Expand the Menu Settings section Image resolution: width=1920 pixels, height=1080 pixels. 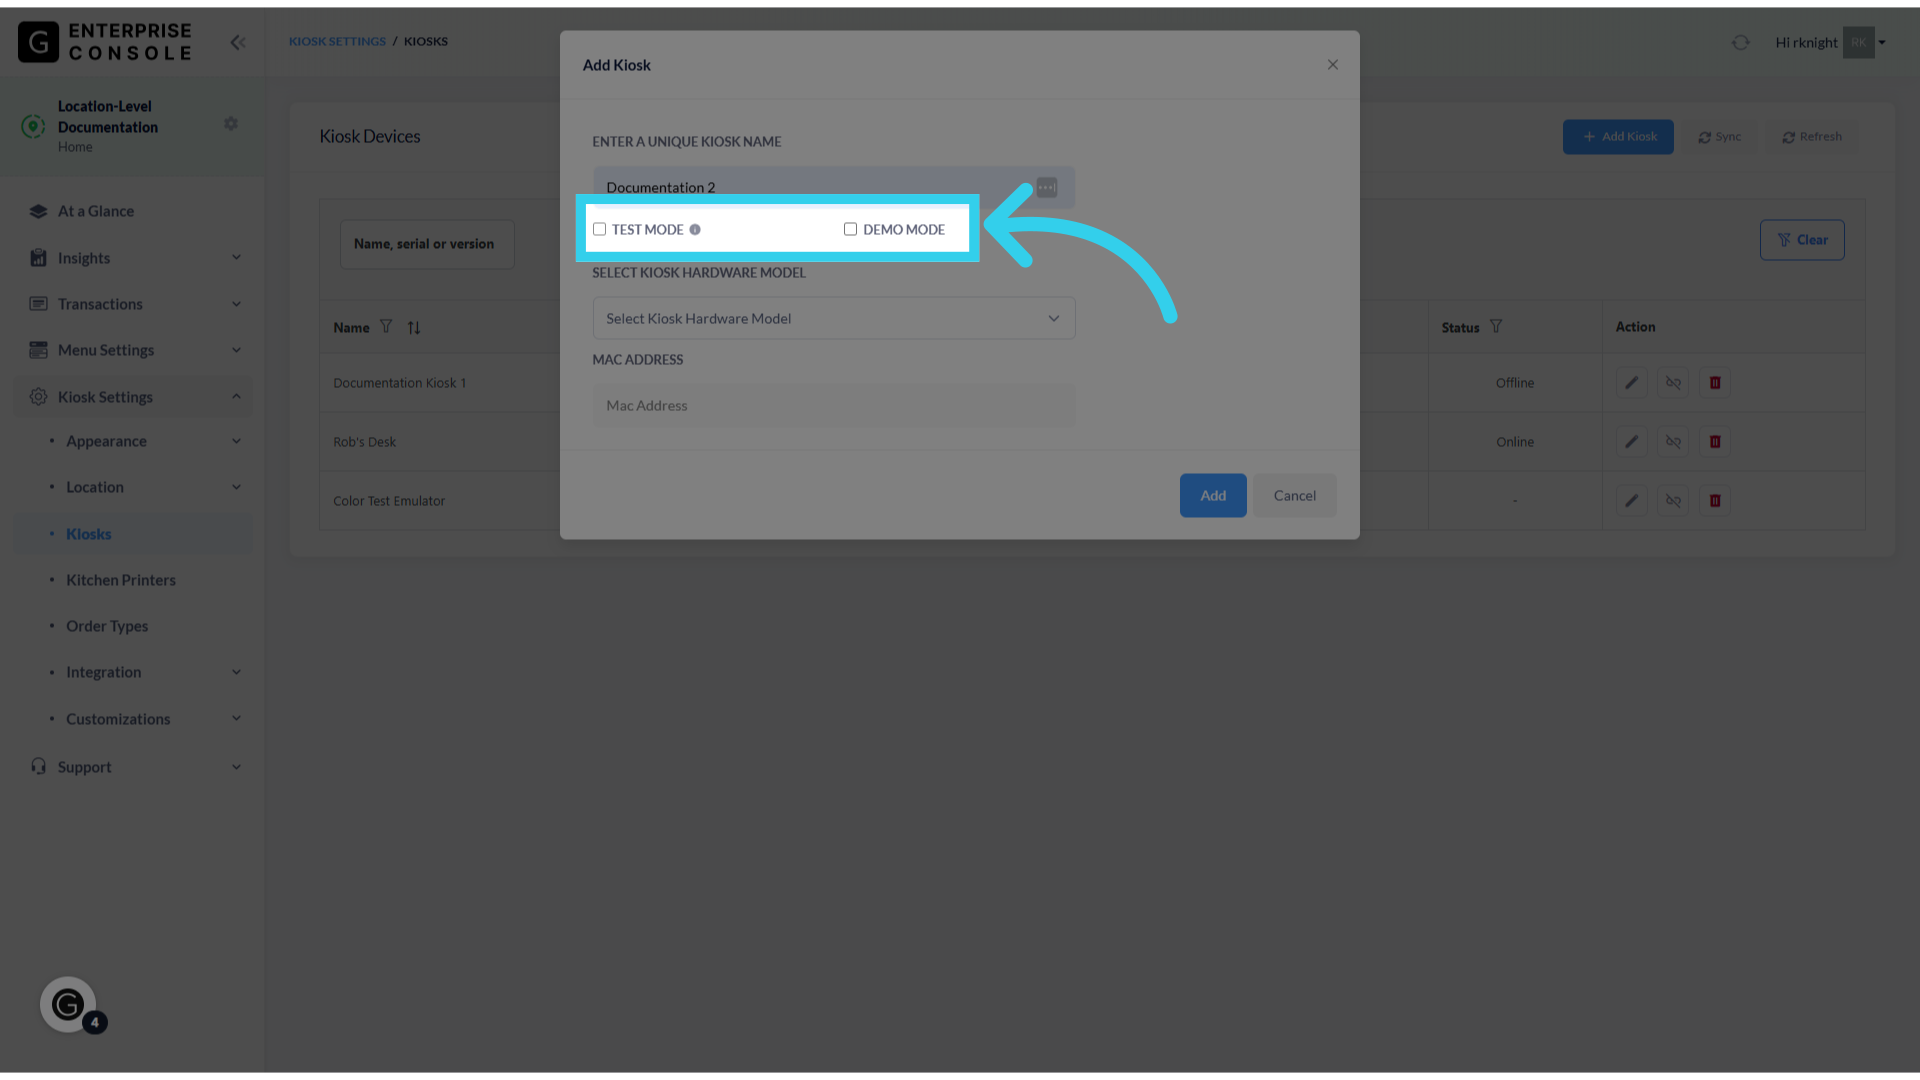134,350
